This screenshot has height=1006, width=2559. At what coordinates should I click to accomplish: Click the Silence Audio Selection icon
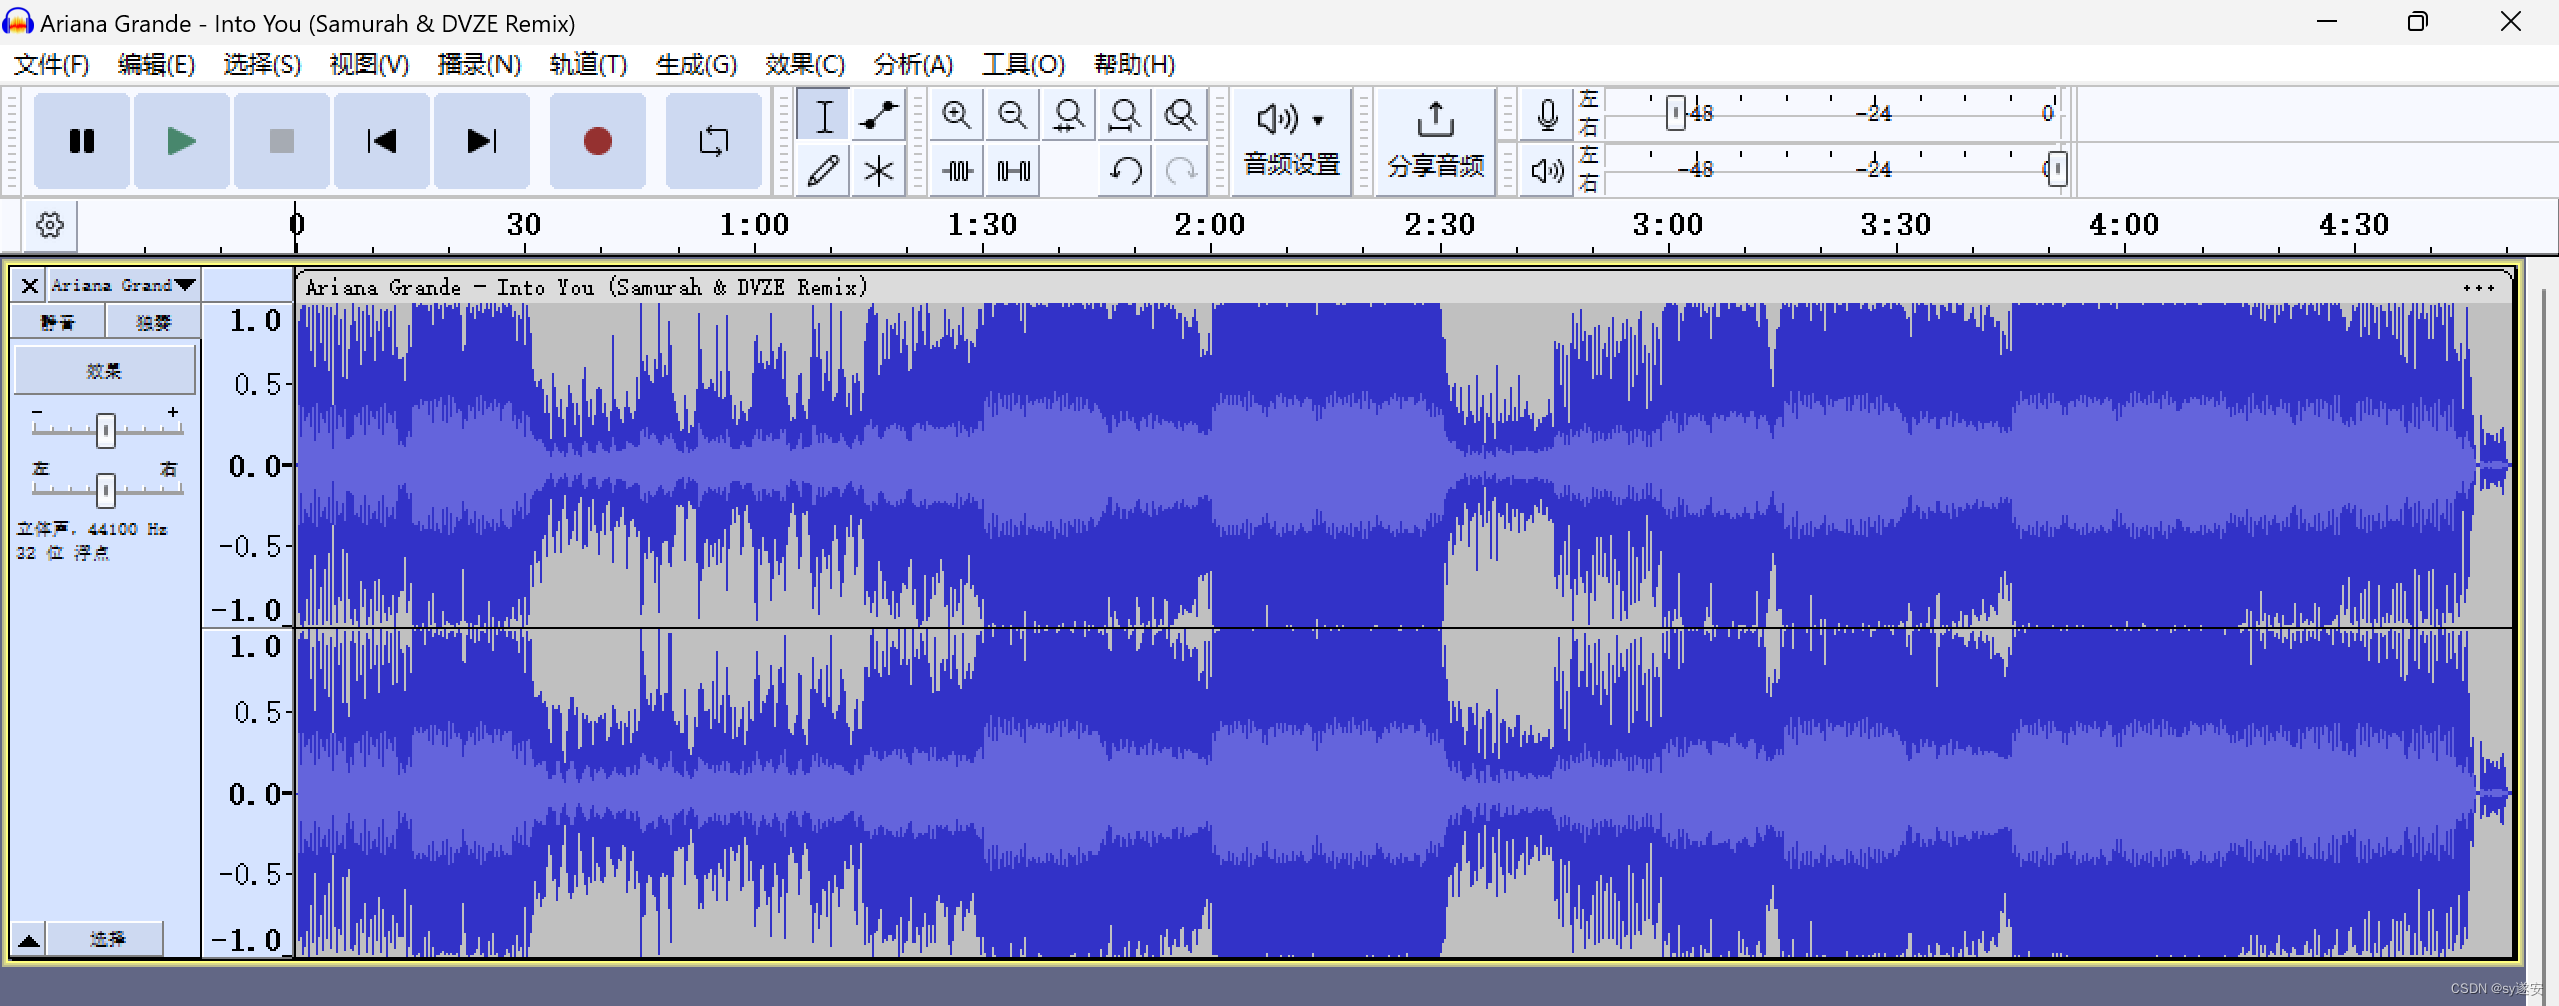pyautogui.click(x=1011, y=170)
